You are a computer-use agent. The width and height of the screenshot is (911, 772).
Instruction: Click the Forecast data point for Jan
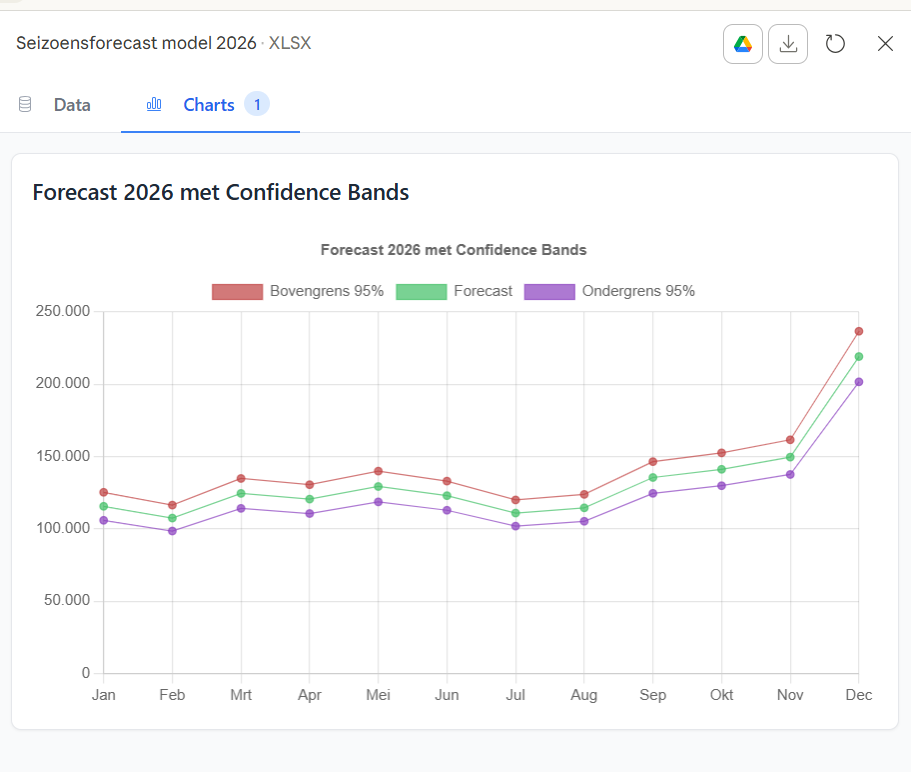pos(104,506)
